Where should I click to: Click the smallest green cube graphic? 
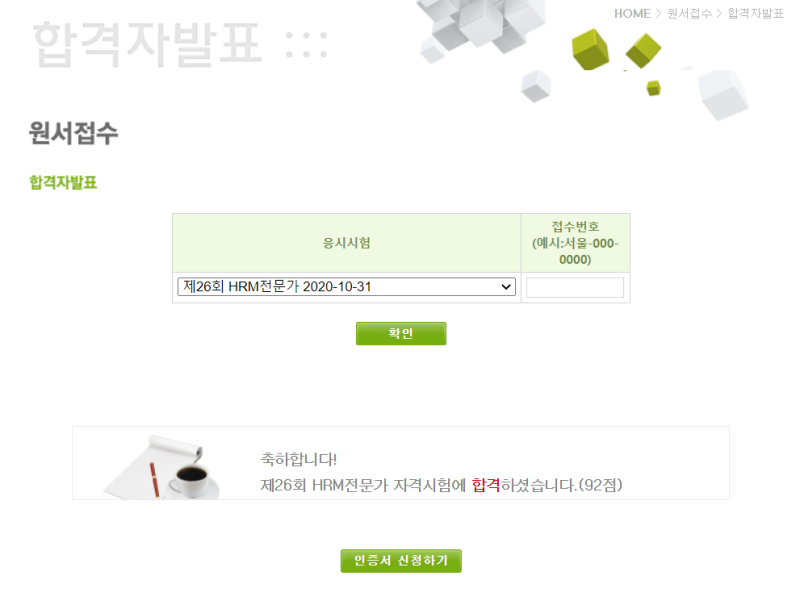[654, 88]
